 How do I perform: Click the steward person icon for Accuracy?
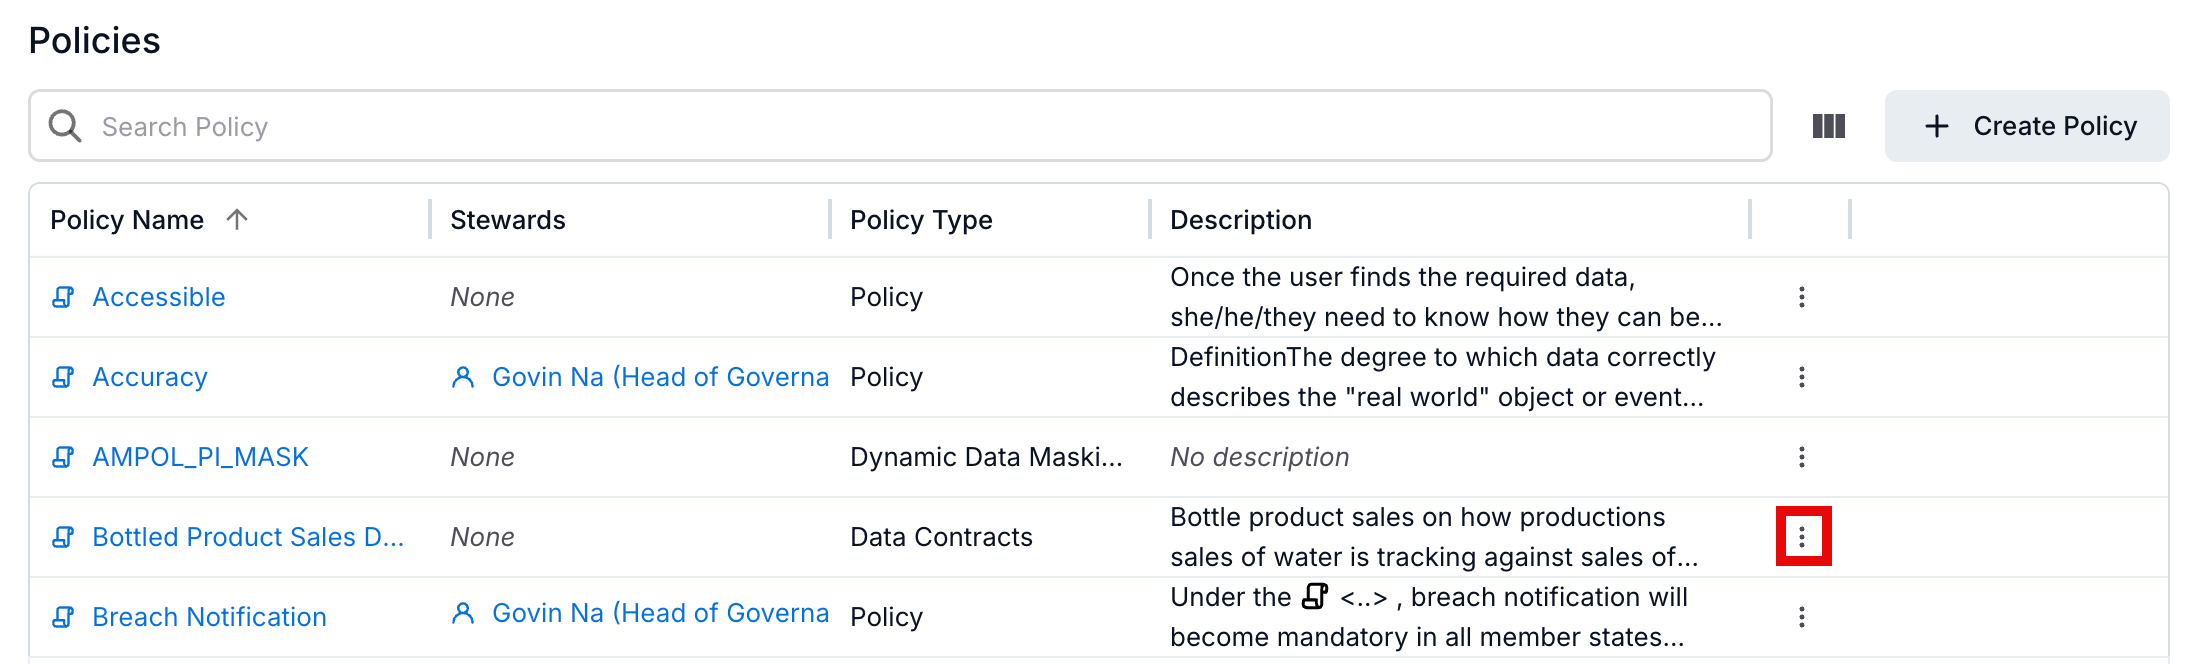pos(462,377)
